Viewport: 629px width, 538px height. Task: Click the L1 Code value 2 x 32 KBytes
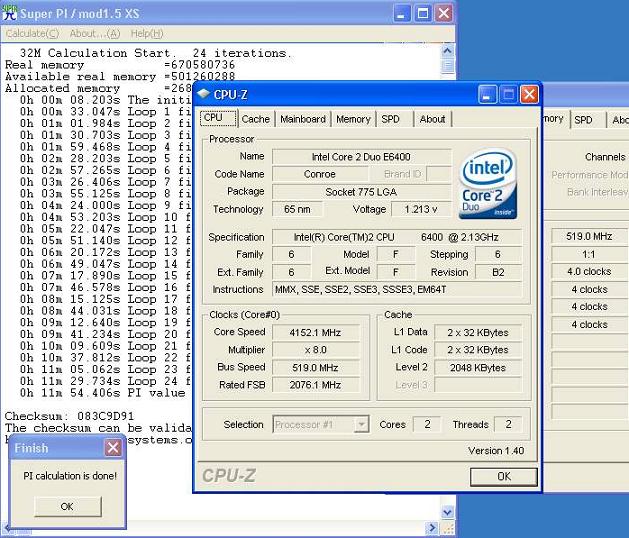point(478,350)
